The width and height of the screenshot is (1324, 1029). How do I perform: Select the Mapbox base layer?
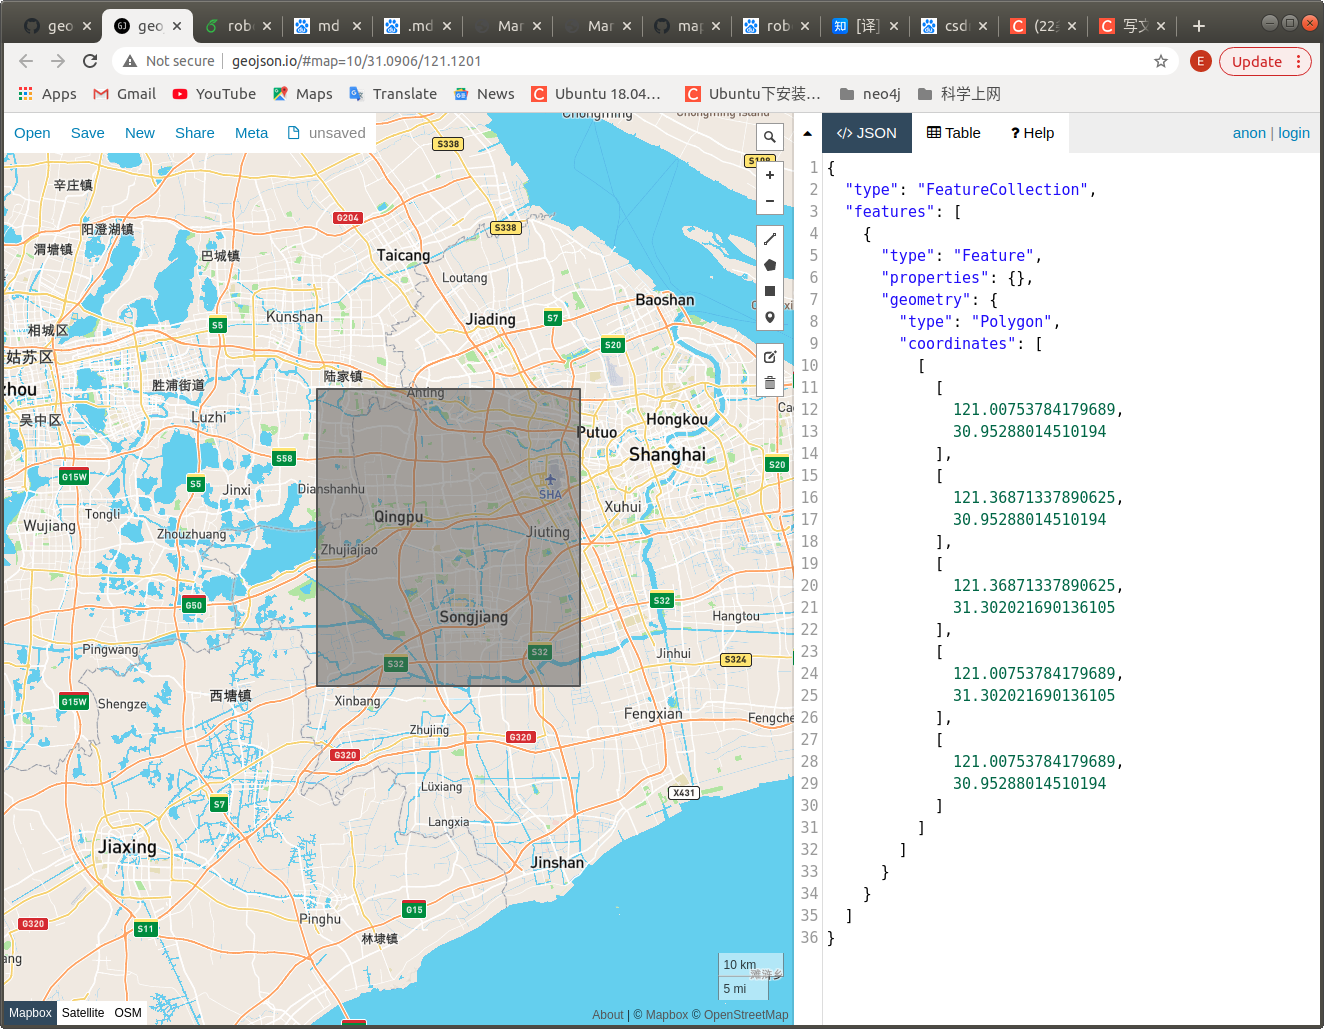click(x=30, y=1013)
